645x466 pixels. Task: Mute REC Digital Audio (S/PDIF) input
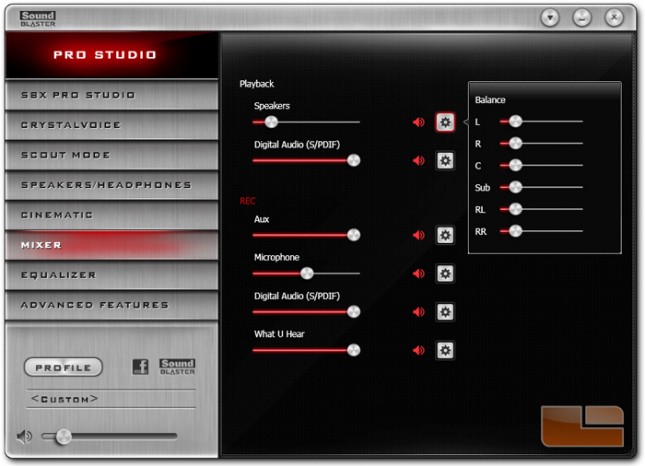pos(419,312)
